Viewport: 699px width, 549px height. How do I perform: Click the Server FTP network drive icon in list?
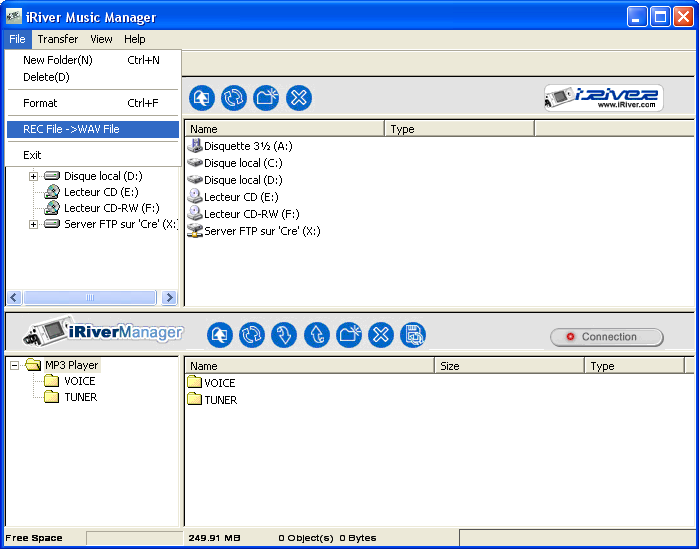tap(195, 230)
